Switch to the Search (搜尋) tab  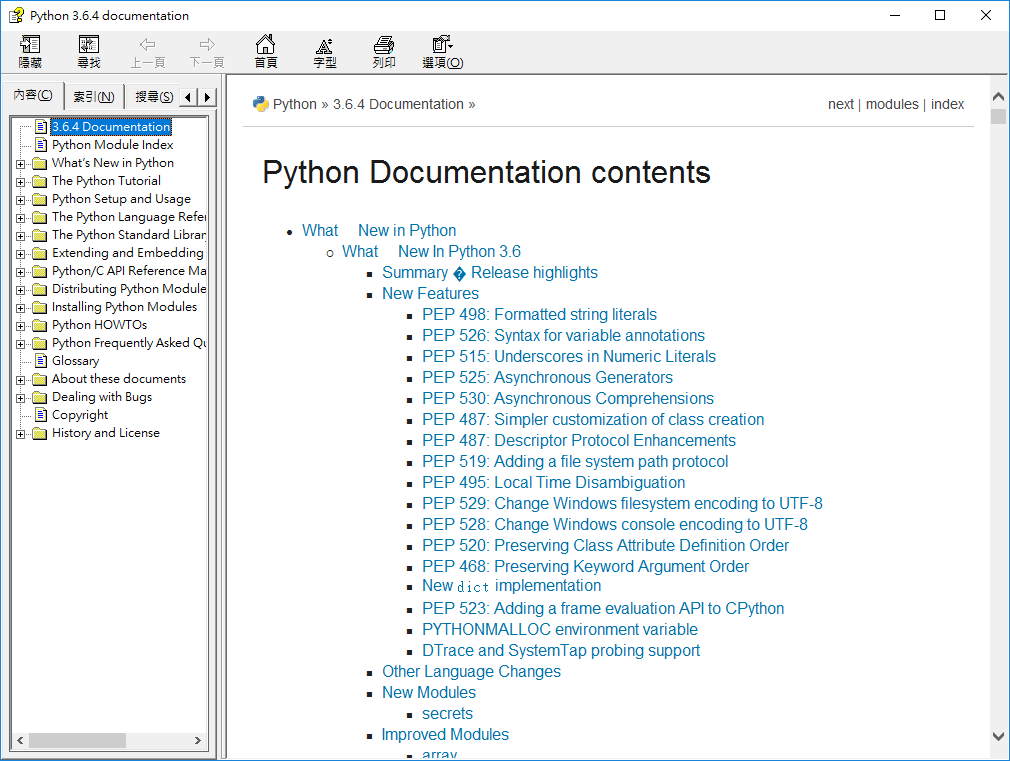coord(153,97)
